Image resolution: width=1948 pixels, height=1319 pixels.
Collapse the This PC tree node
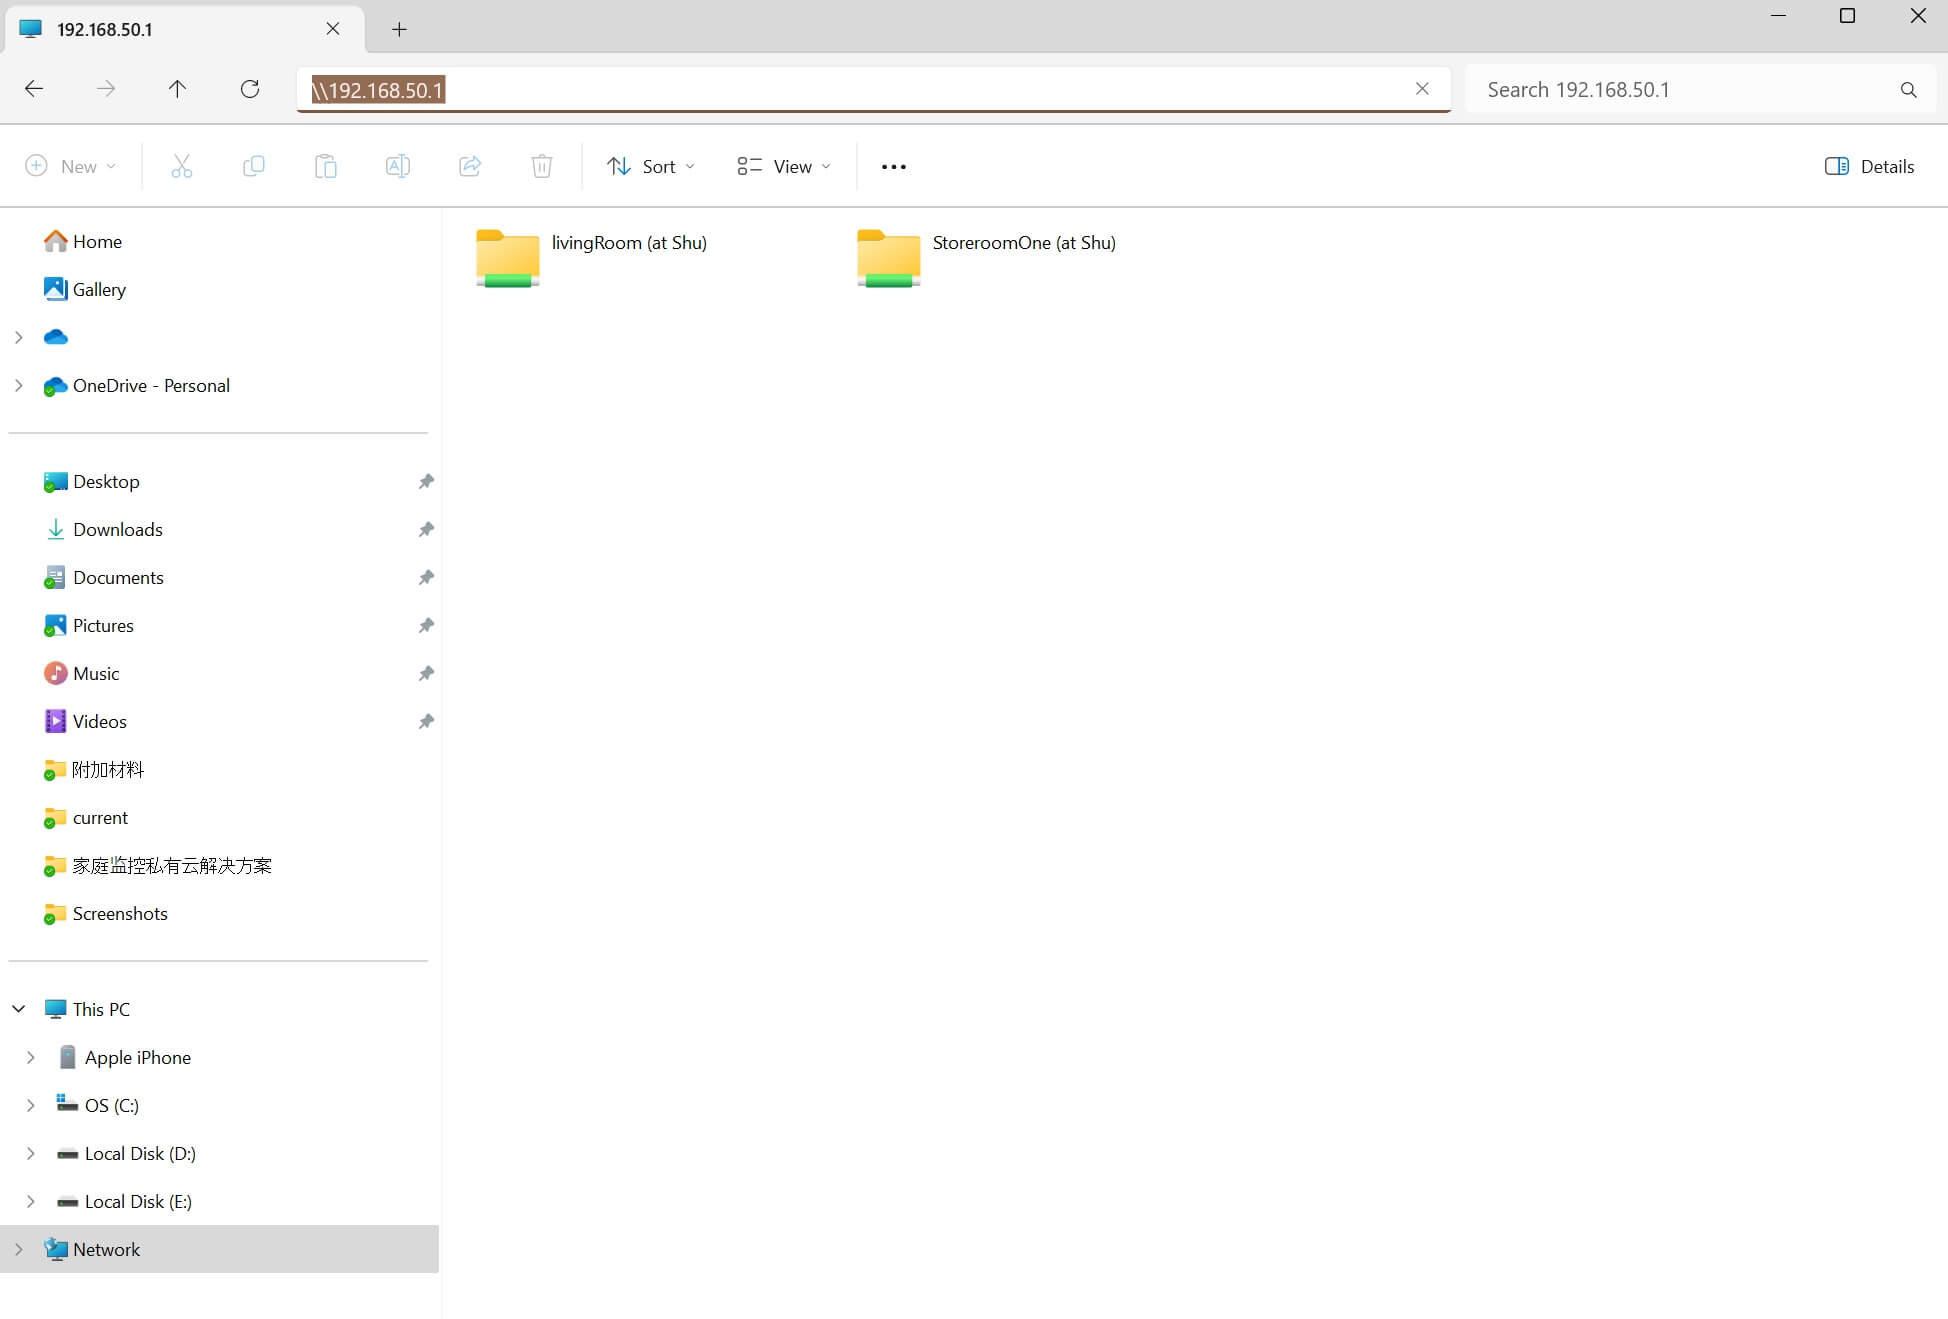point(19,1009)
